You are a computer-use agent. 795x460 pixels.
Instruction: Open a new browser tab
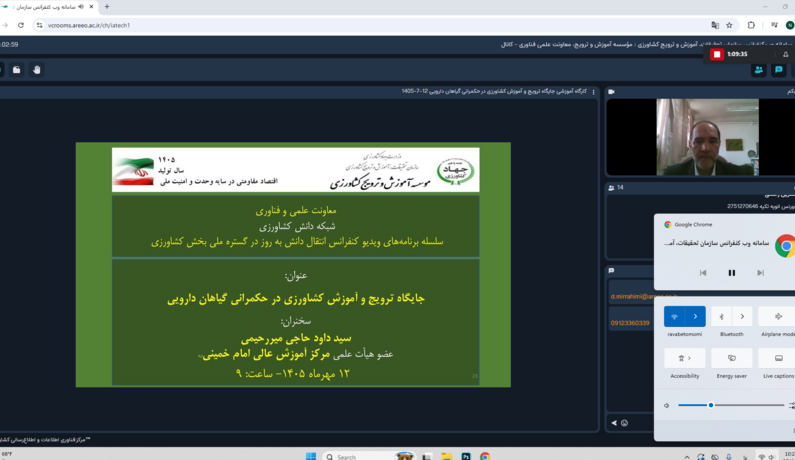[x=107, y=7]
